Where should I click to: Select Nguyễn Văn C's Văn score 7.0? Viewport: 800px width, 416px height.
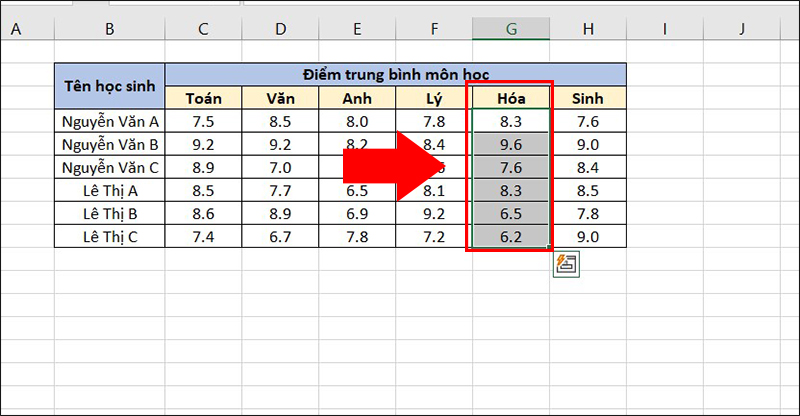[x=280, y=167]
